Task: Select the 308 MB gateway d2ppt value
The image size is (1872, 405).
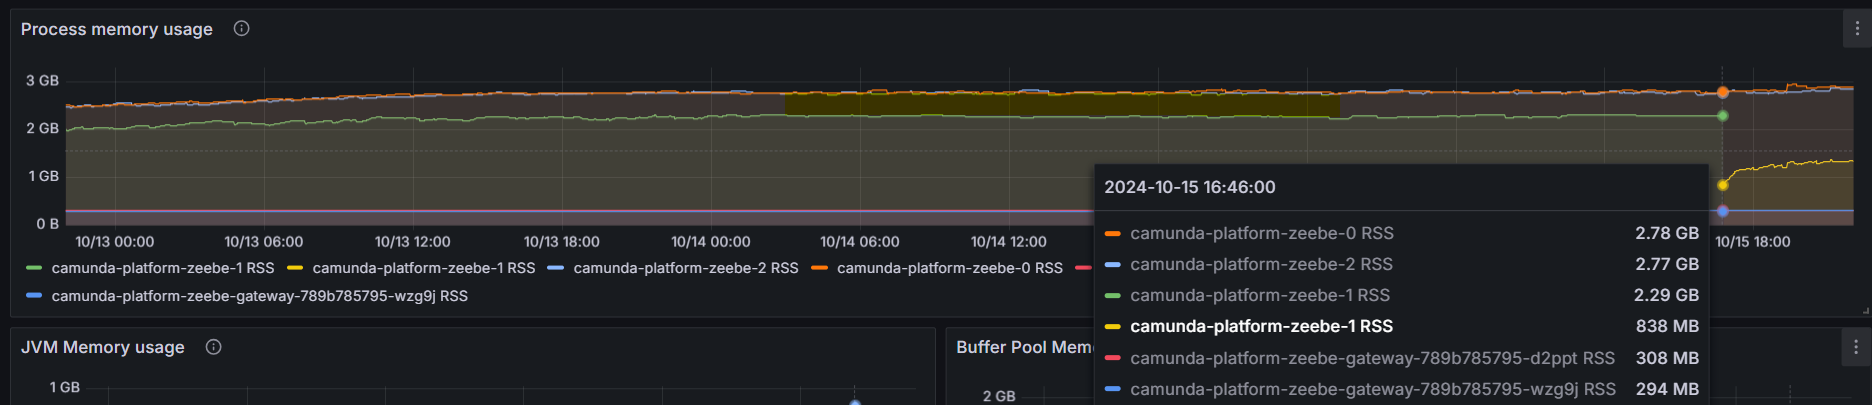Action: (x=1667, y=358)
